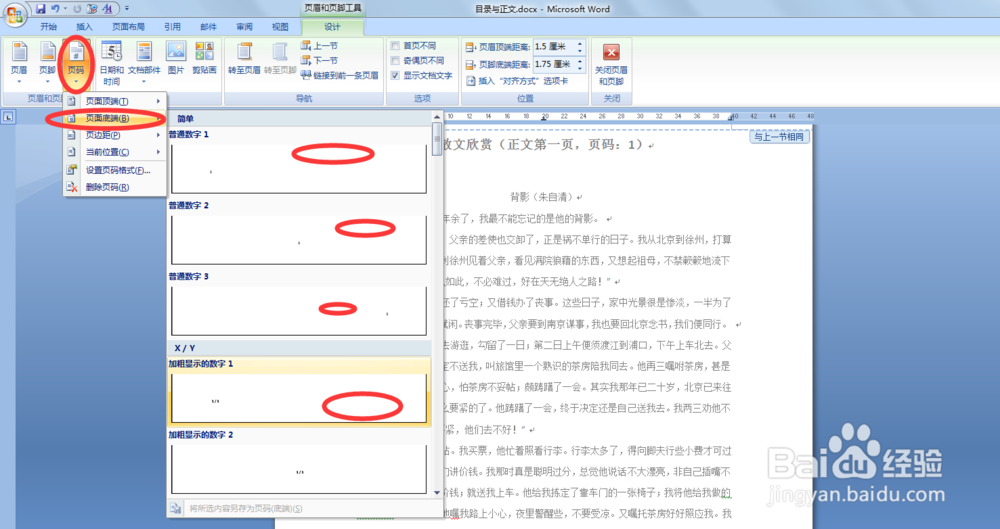Open the 页脚 footer gallery
The width and height of the screenshot is (1000, 529).
(48, 63)
